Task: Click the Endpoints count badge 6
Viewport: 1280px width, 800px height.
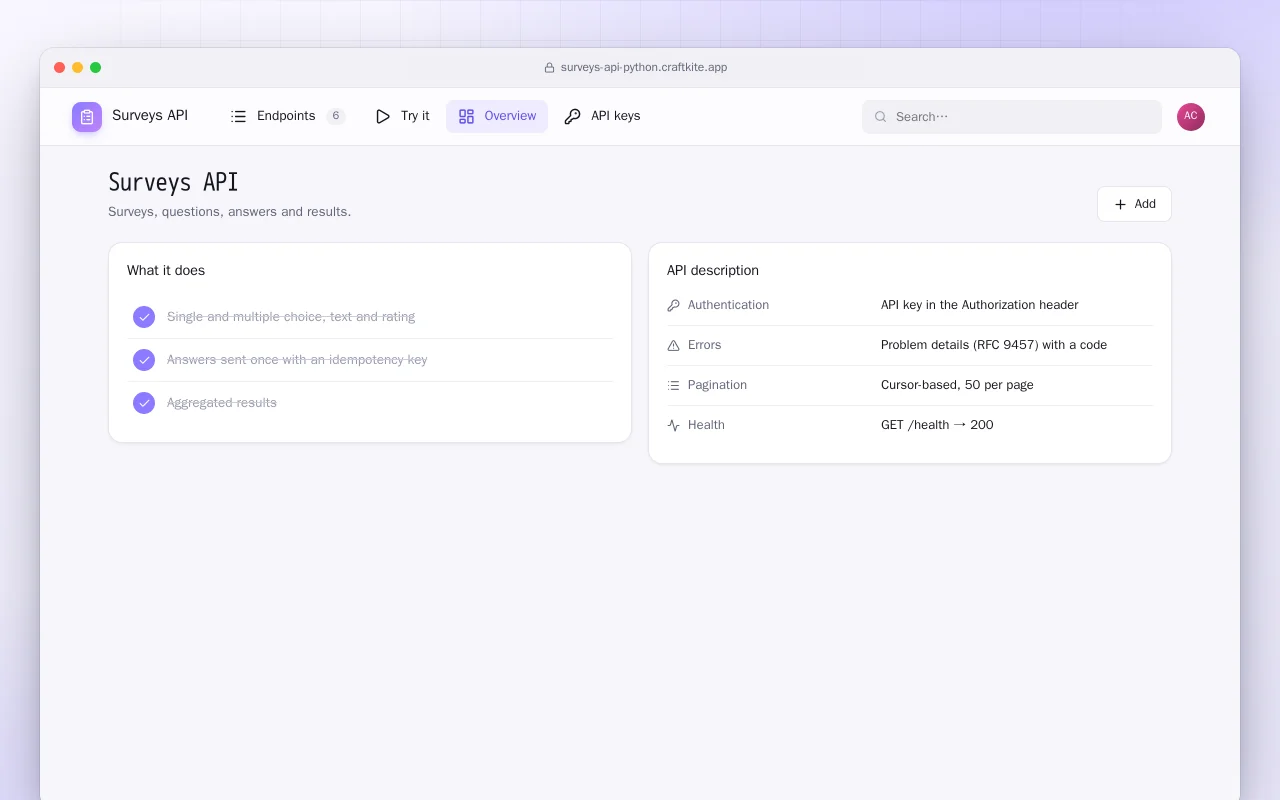Action: (336, 116)
